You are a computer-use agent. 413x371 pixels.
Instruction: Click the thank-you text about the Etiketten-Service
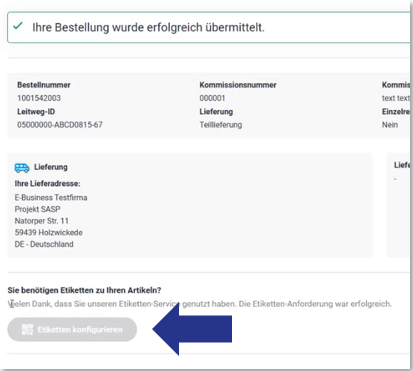200,304
